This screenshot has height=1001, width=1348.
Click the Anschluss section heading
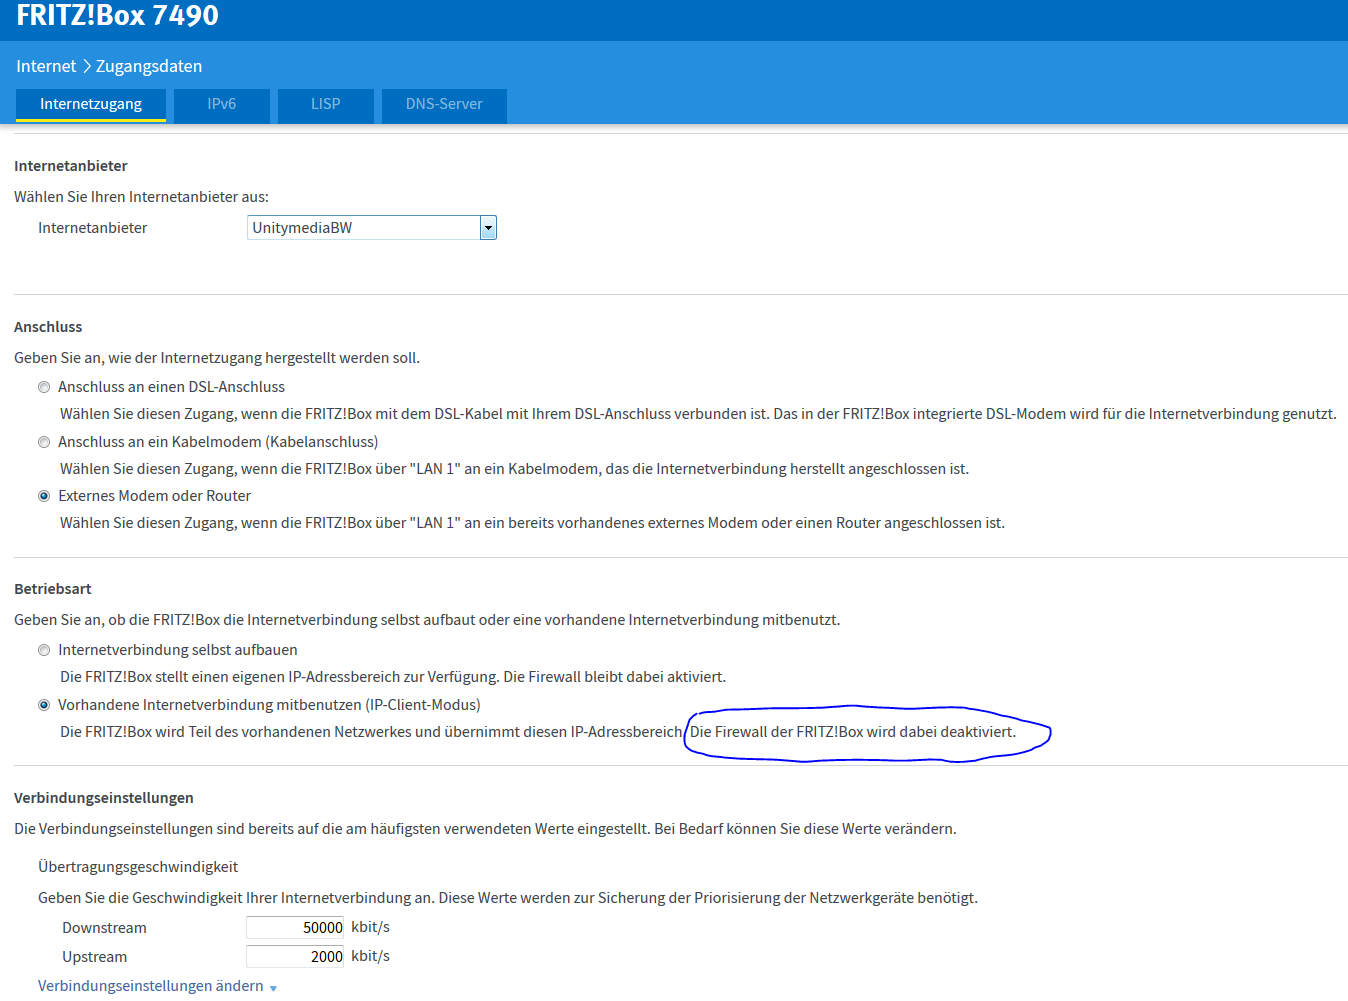click(x=48, y=327)
